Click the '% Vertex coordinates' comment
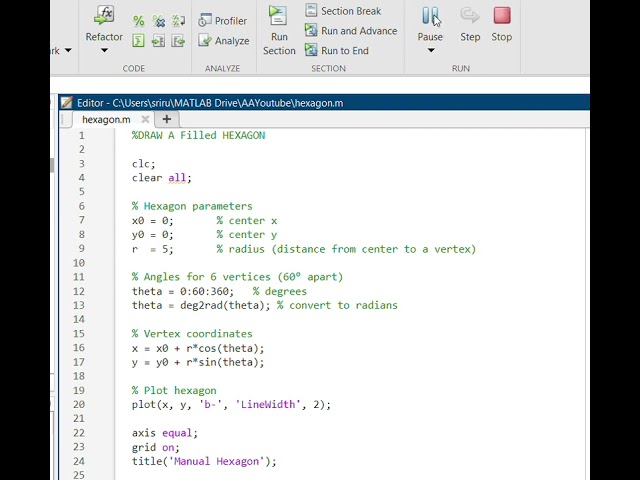 192,334
